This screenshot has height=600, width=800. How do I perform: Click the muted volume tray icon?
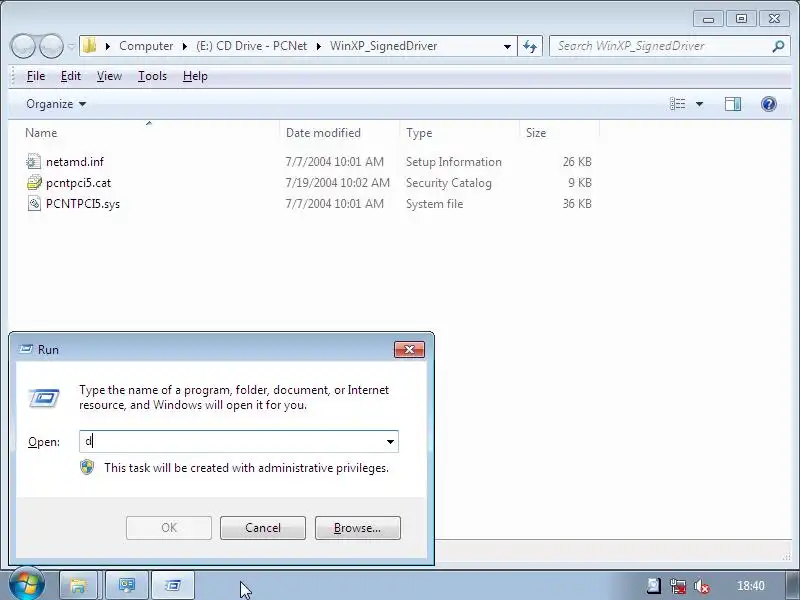click(x=702, y=586)
